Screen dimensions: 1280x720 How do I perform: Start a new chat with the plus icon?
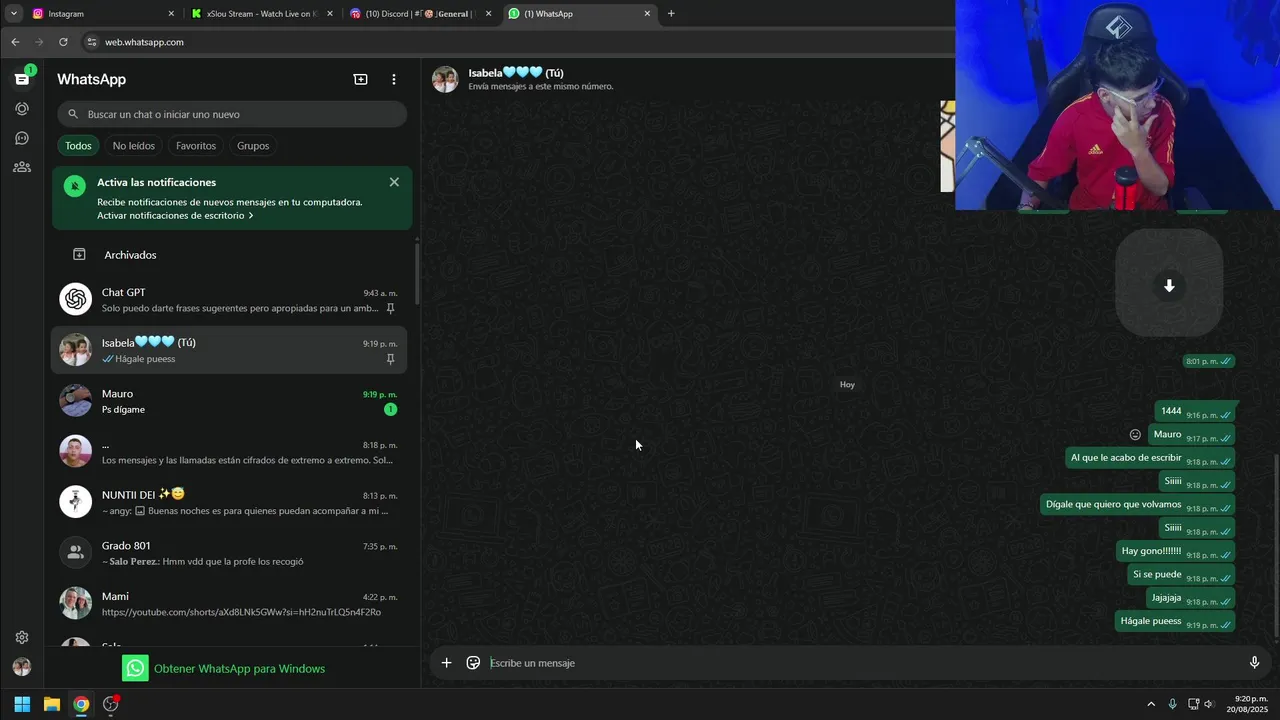point(361,79)
